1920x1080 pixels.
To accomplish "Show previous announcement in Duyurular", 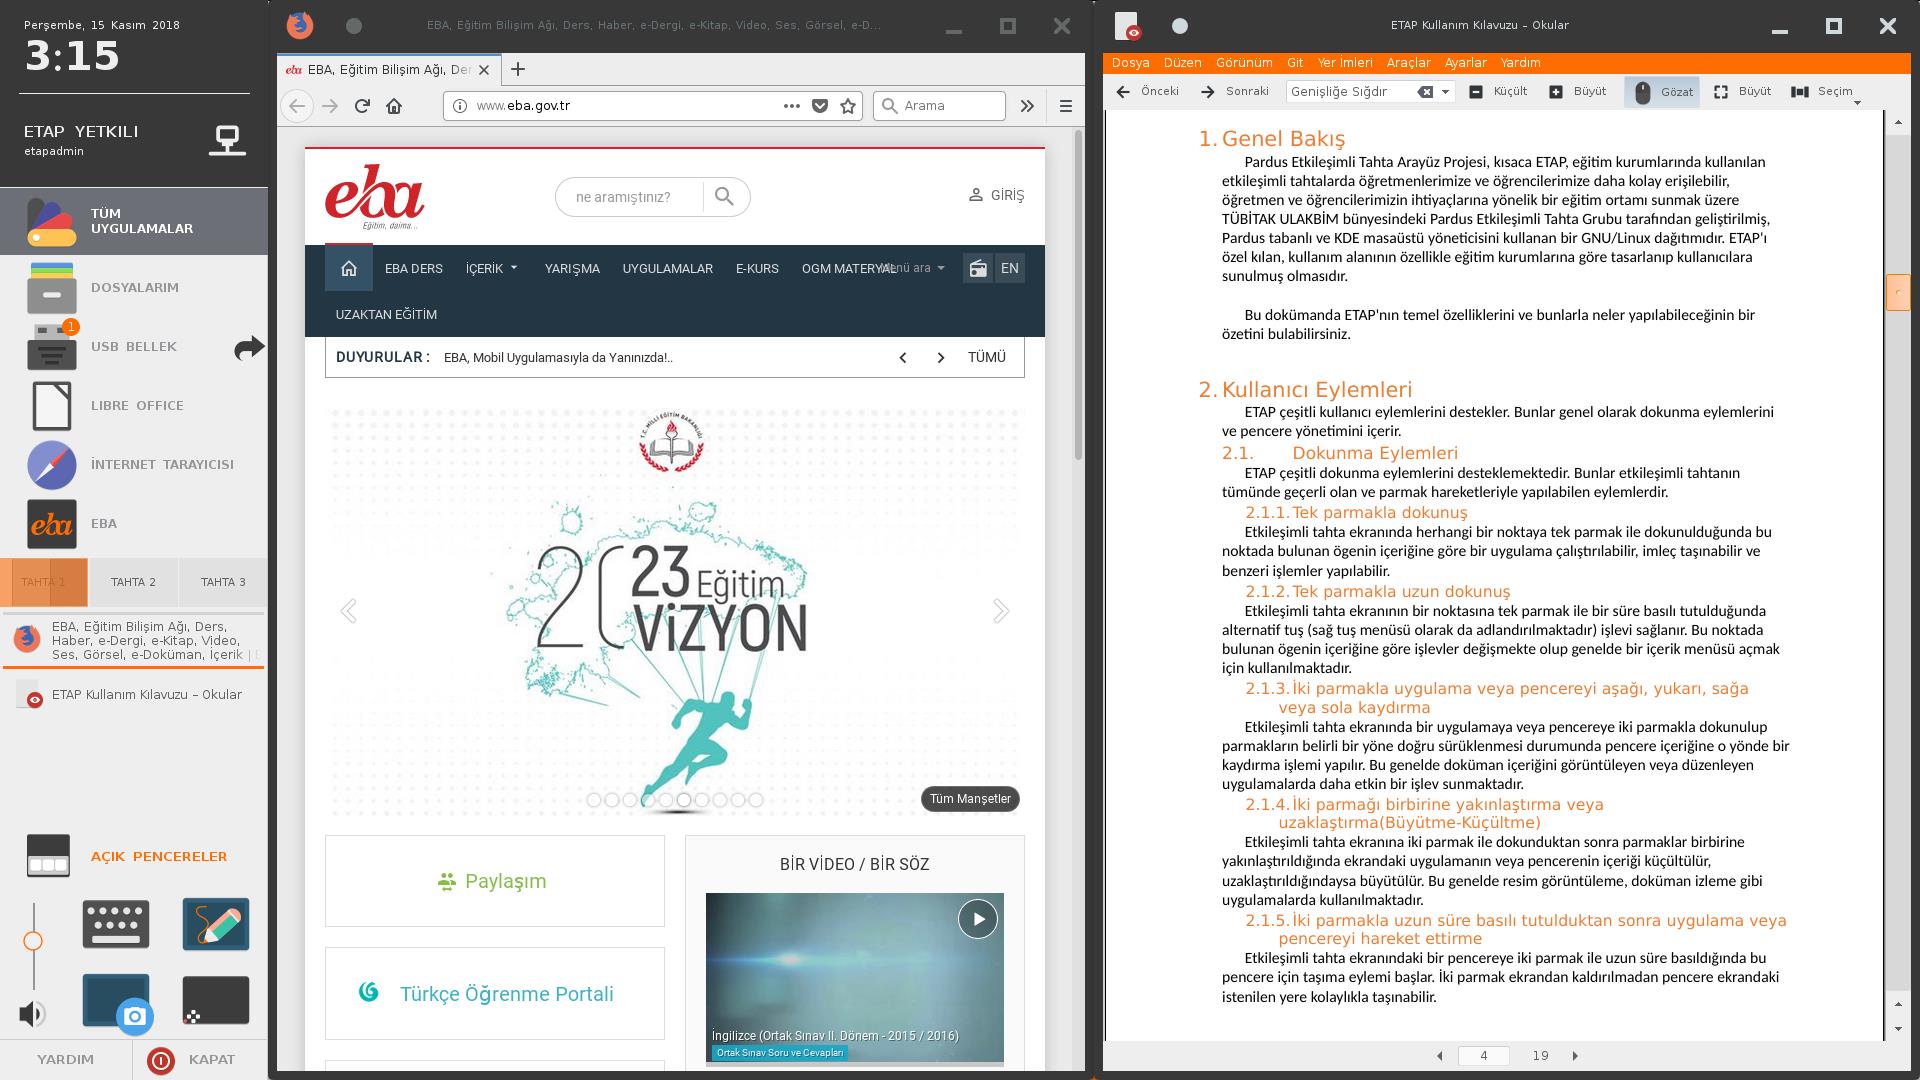I will tap(903, 357).
